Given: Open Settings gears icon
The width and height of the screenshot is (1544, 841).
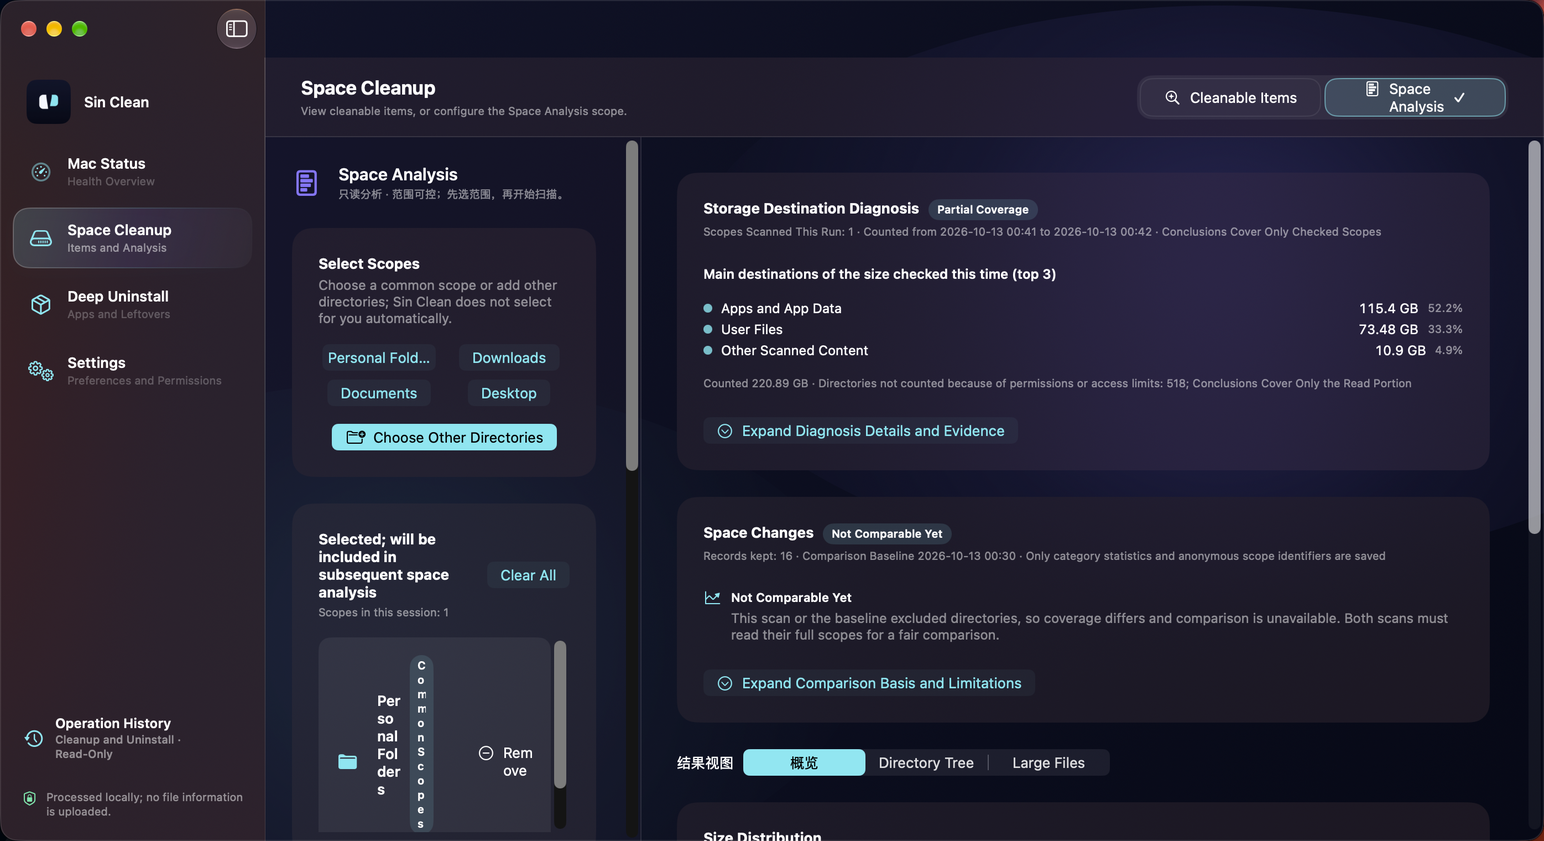Looking at the screenshot, I should (x=41, y=371).
